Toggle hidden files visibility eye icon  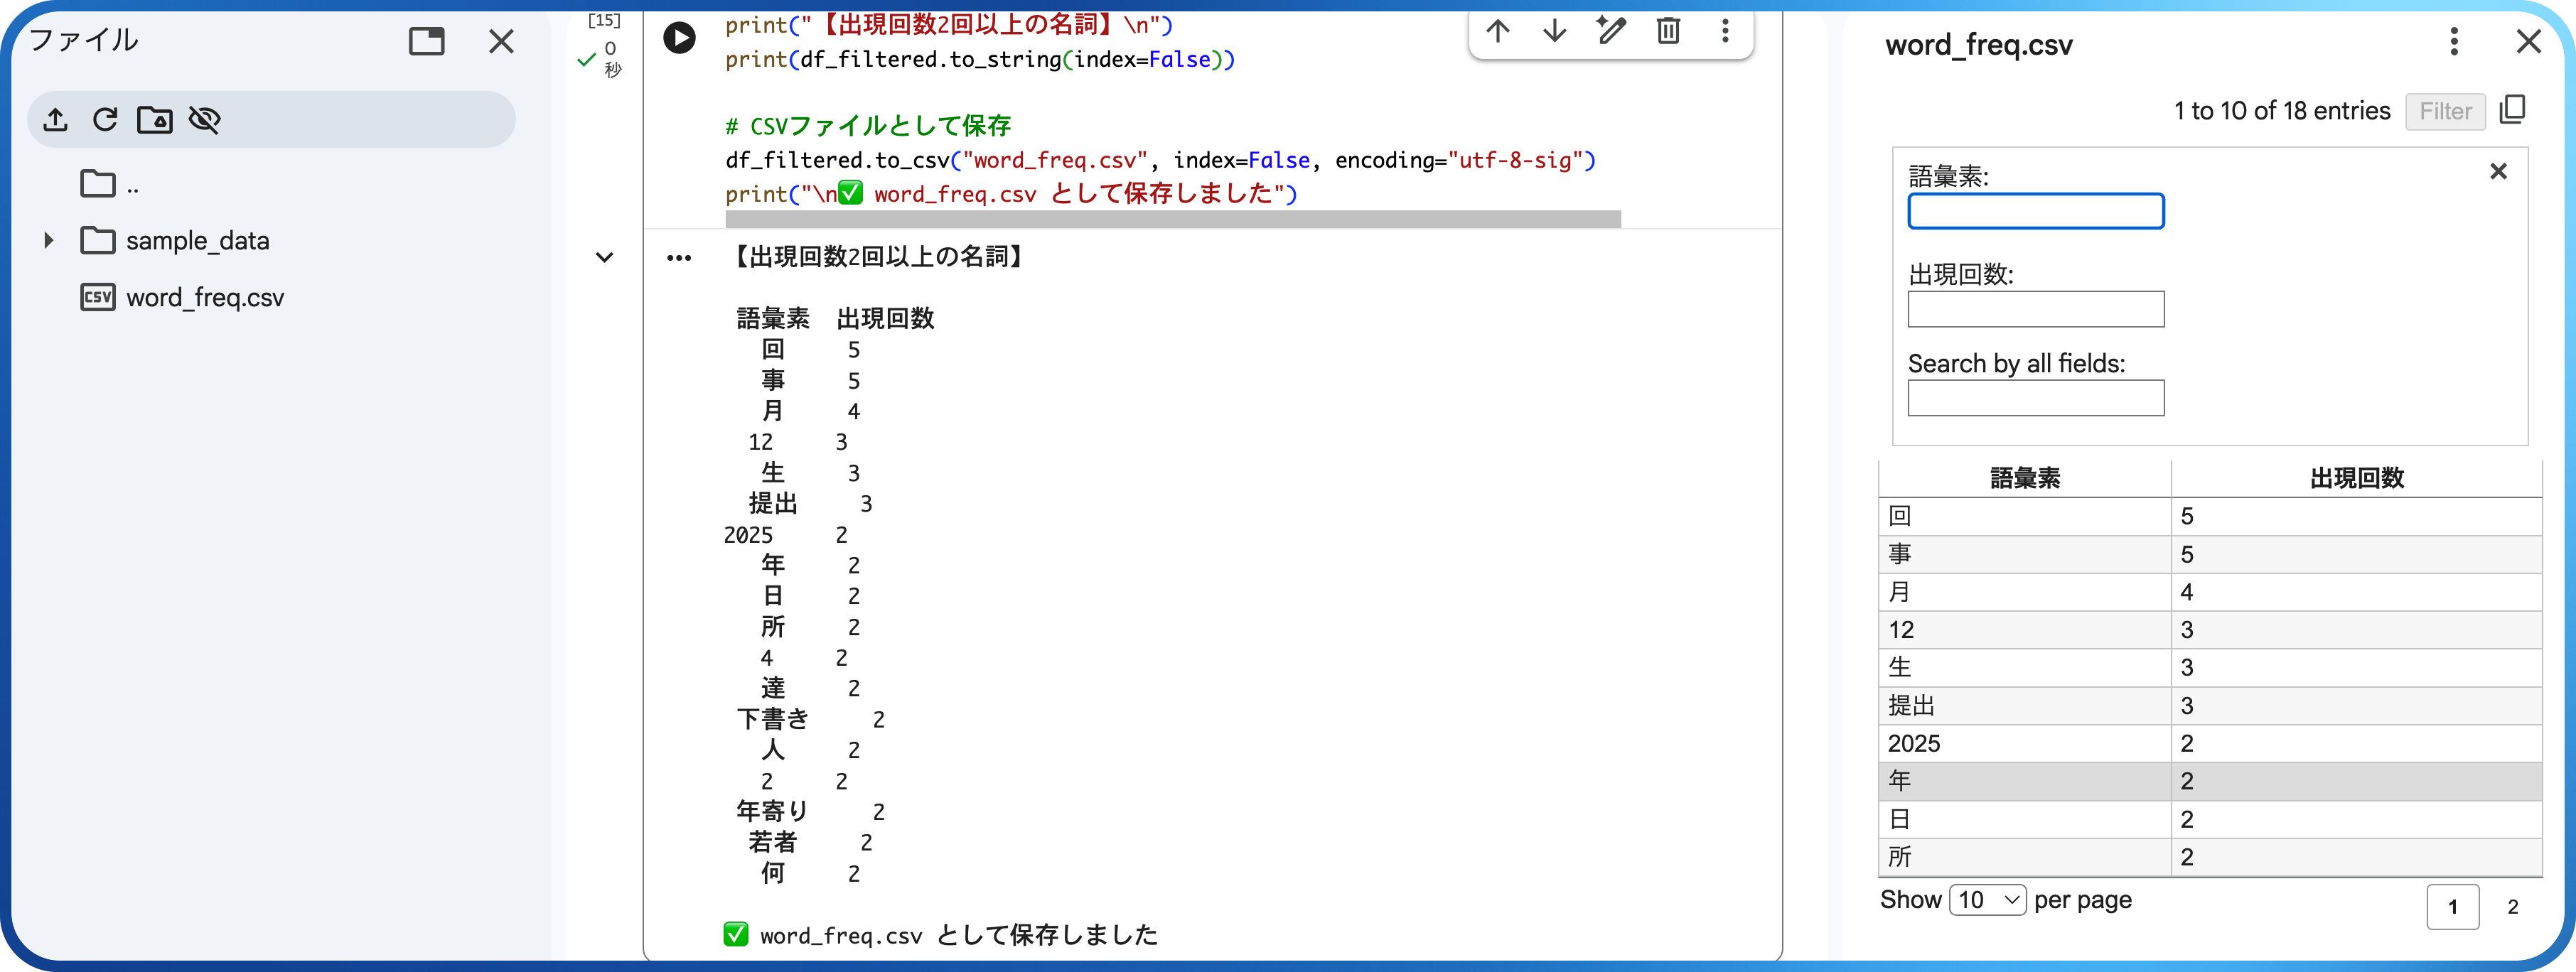(204, 120)
